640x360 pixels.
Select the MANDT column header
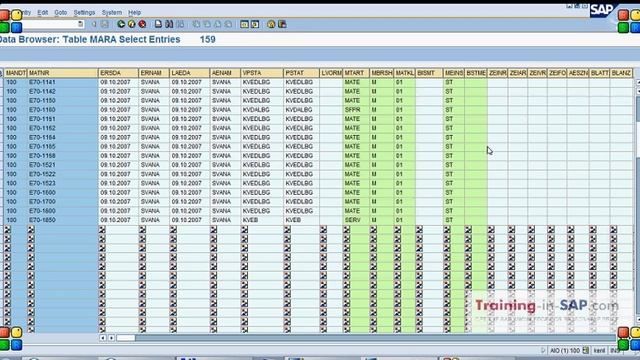coord(16,73)
